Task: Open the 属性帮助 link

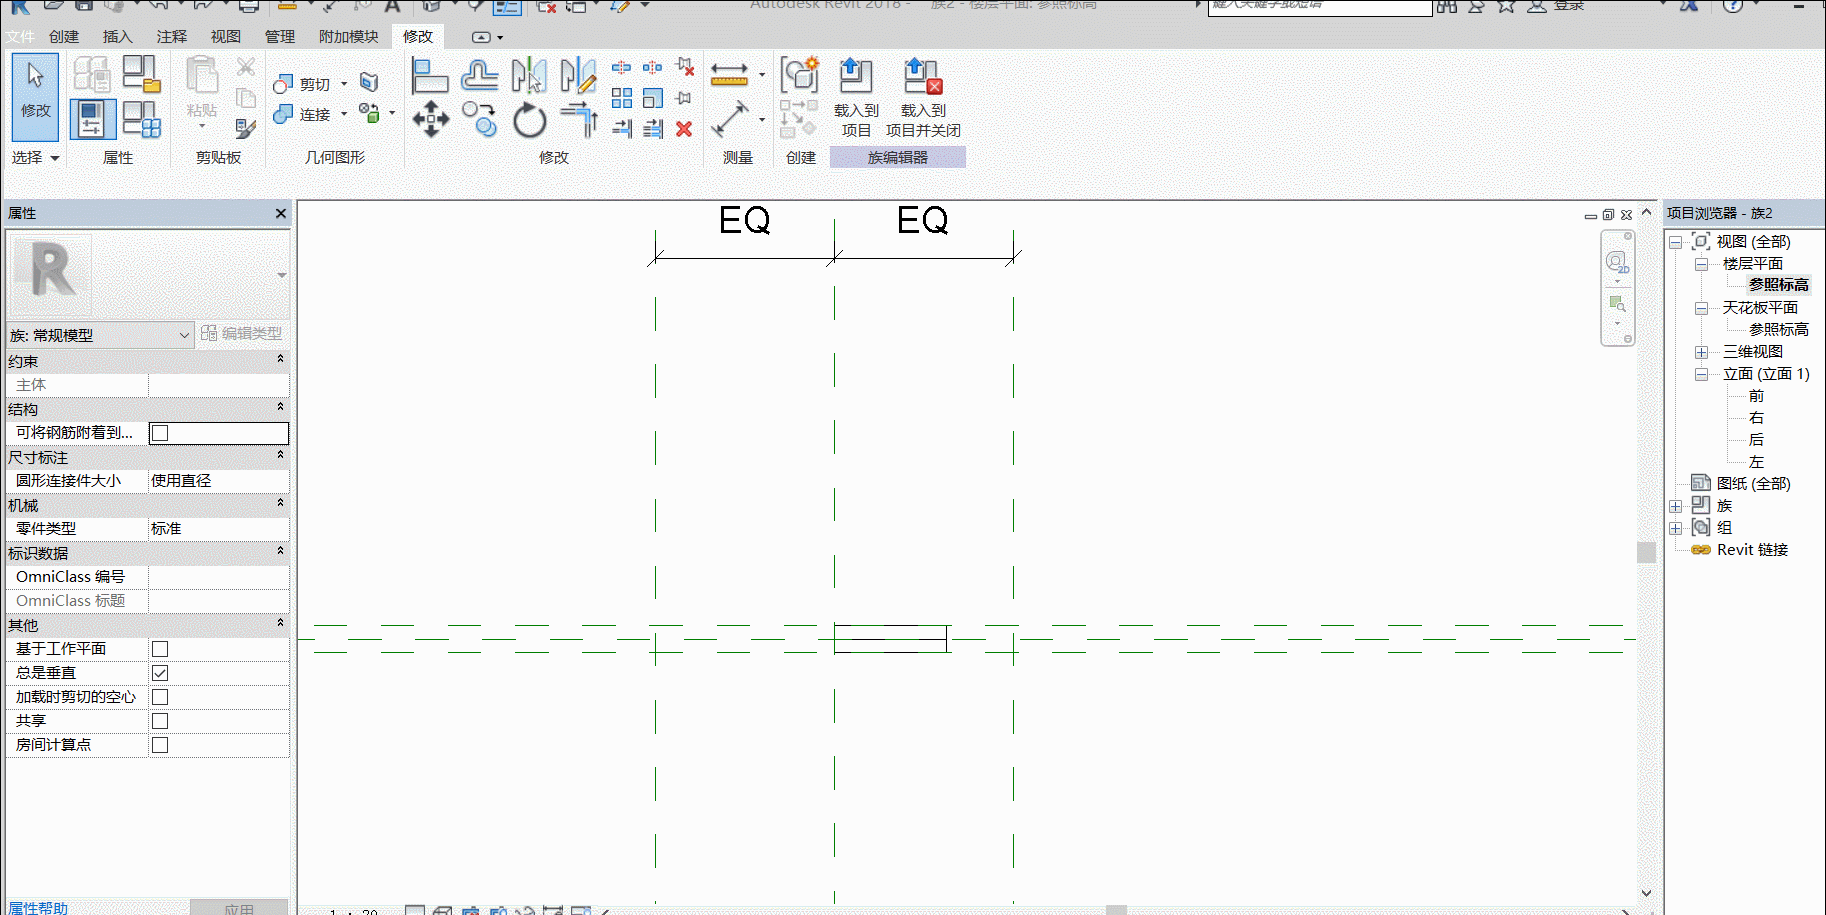Action: click(39, 907)
